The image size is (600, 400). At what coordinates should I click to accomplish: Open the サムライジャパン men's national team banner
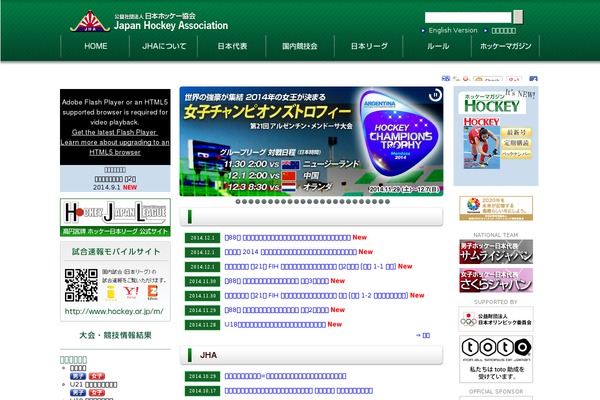pos(496,252)
